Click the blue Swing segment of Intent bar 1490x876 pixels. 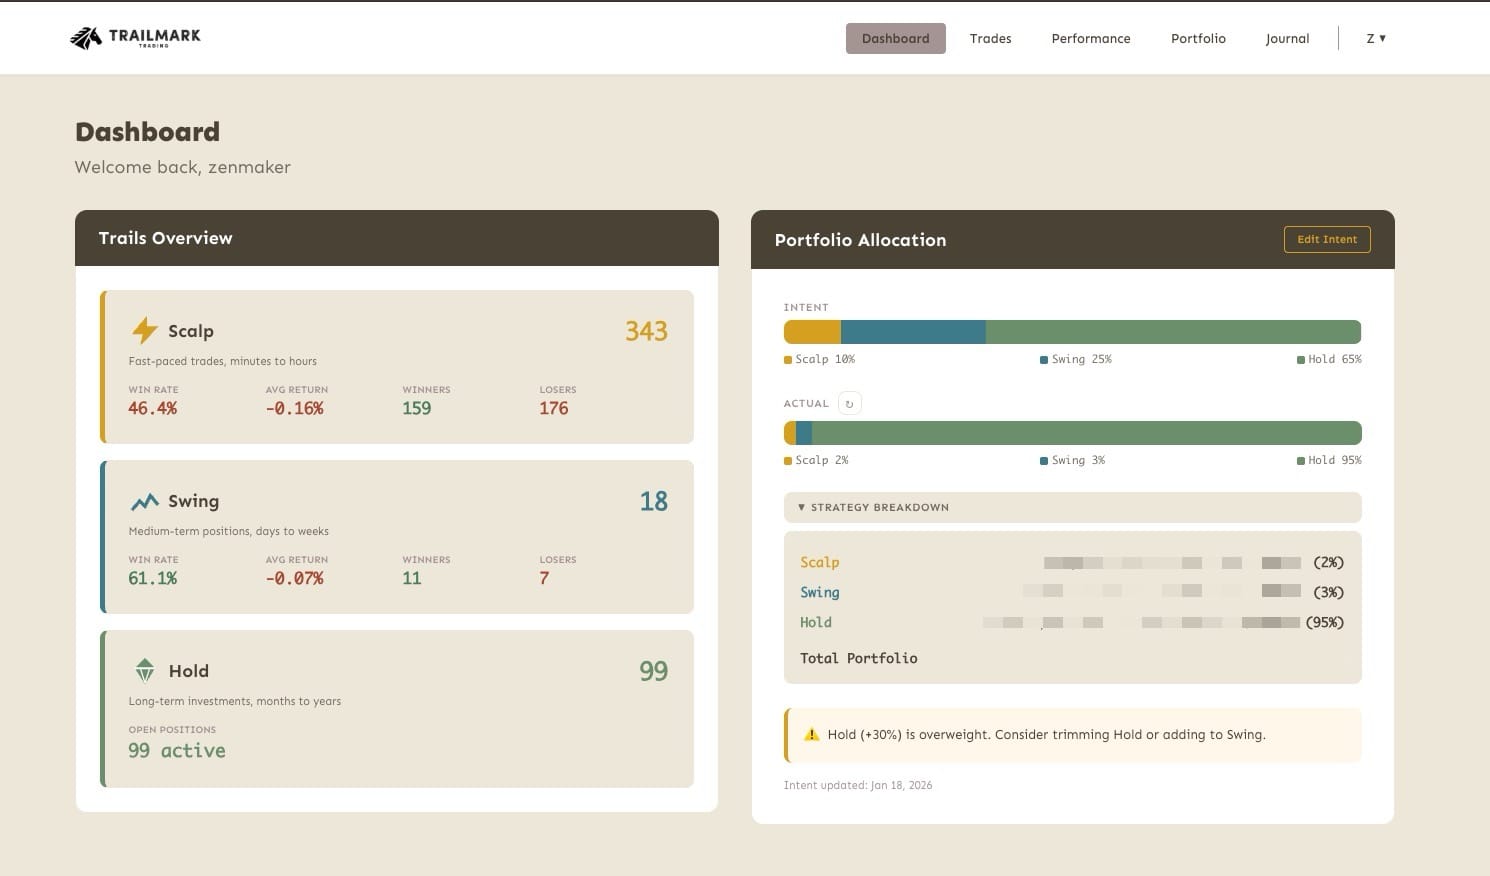913,332
